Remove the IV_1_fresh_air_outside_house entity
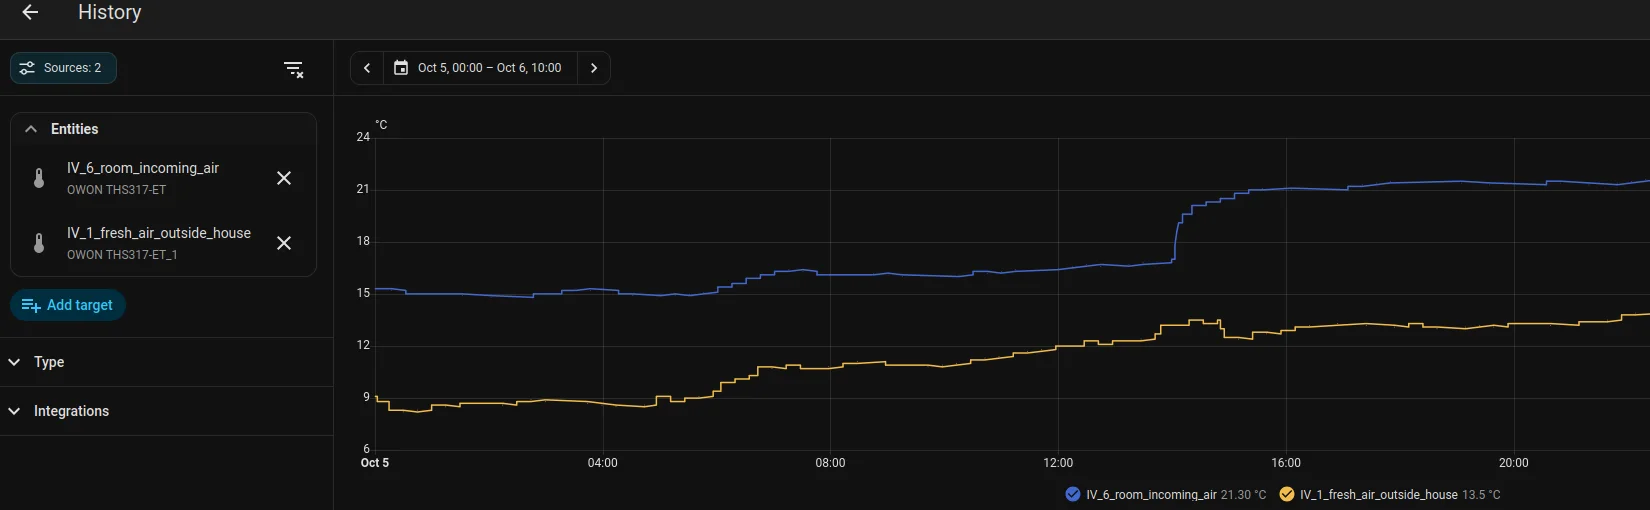This screenshot has height=510, width=1650. tap(284, 243)
